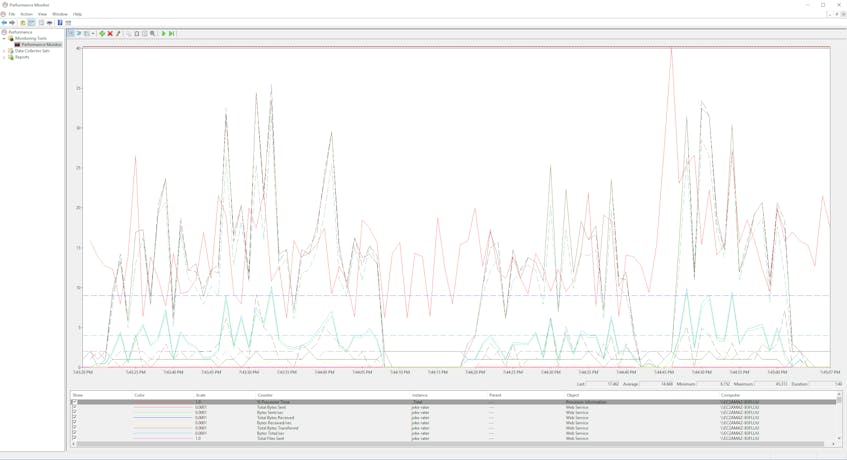This screenshot has width=847, height=460.
Task: Uncheck Show for Bytes Received/sec counter
Action: (75, 423)
